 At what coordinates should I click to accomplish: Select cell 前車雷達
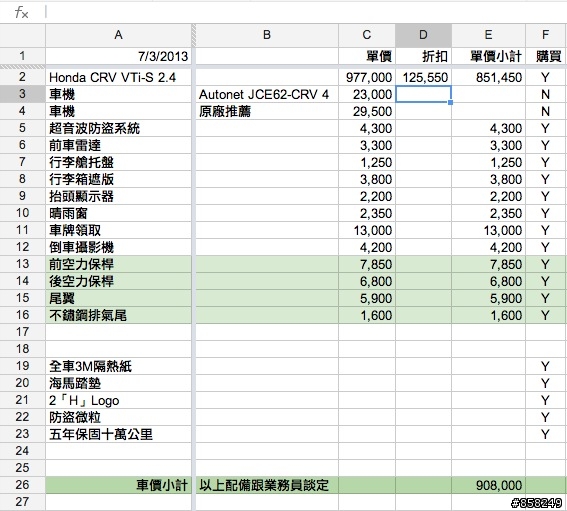(118, 145)
